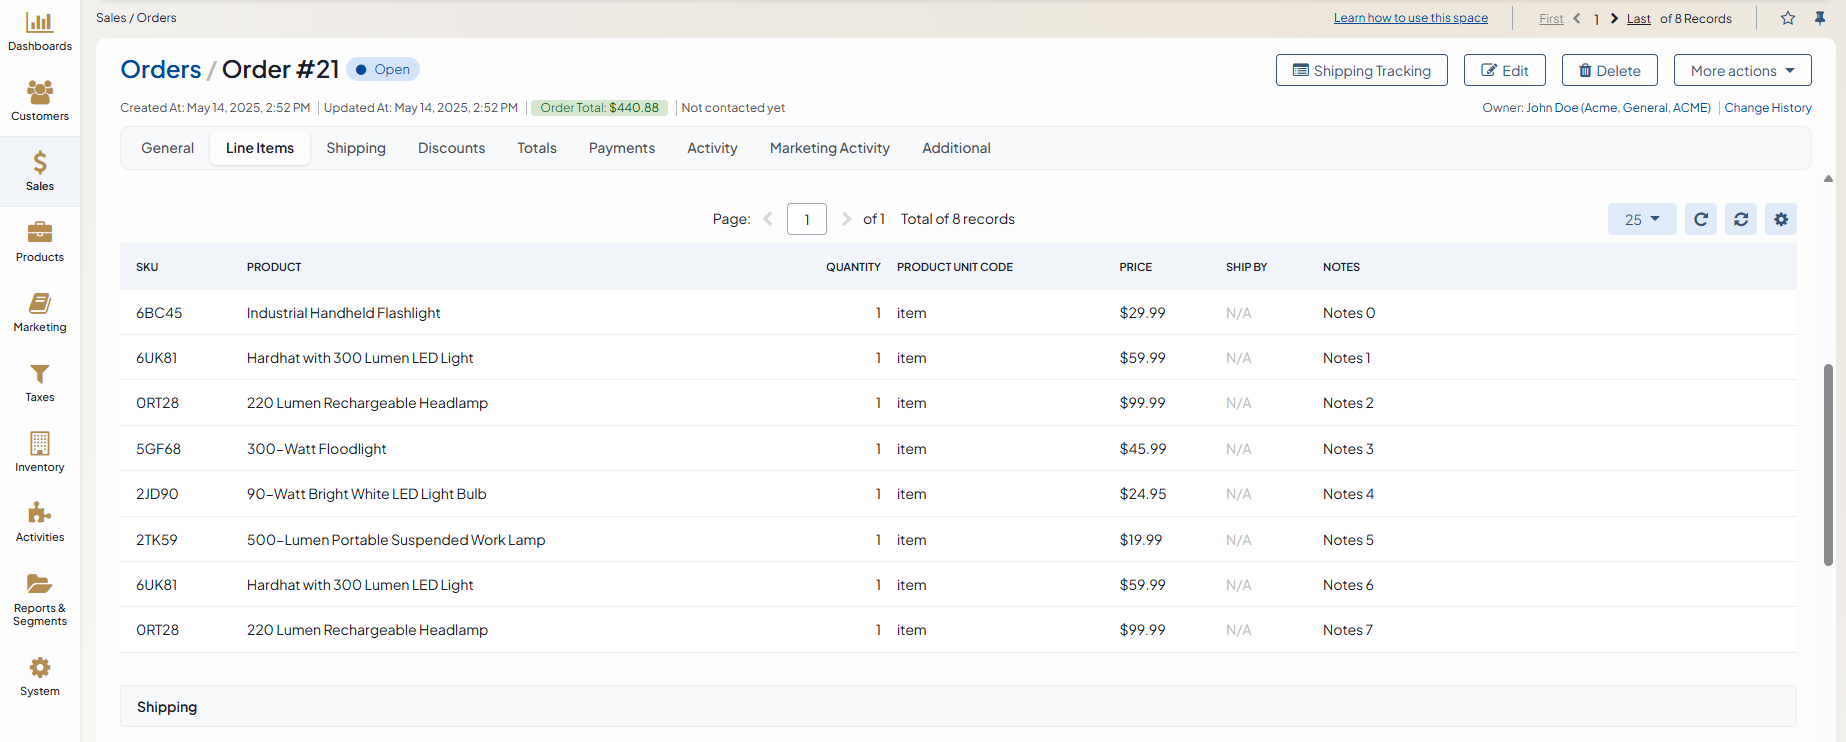Expand the More actions dropdown
Image resolution: width=1846 pixels, height=742 pixels.
tap(1742, 71)
